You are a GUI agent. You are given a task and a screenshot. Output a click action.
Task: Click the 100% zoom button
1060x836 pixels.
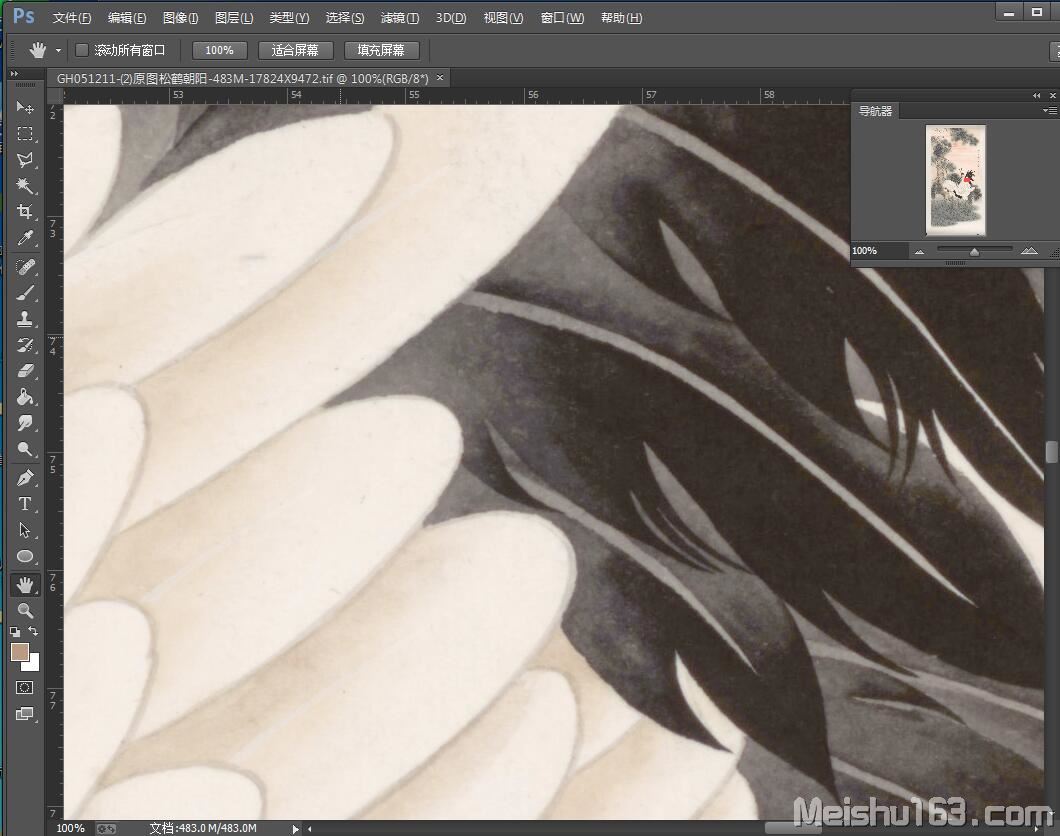pos(220,51)
